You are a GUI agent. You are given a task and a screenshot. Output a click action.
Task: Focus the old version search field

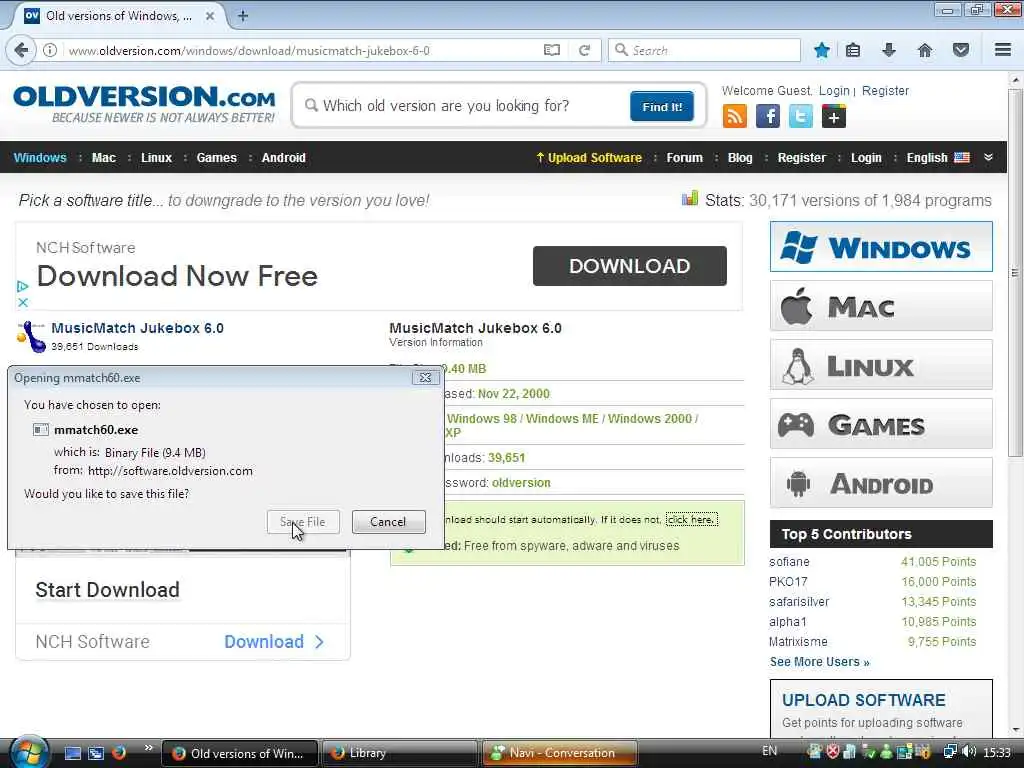tap(464, 106)
